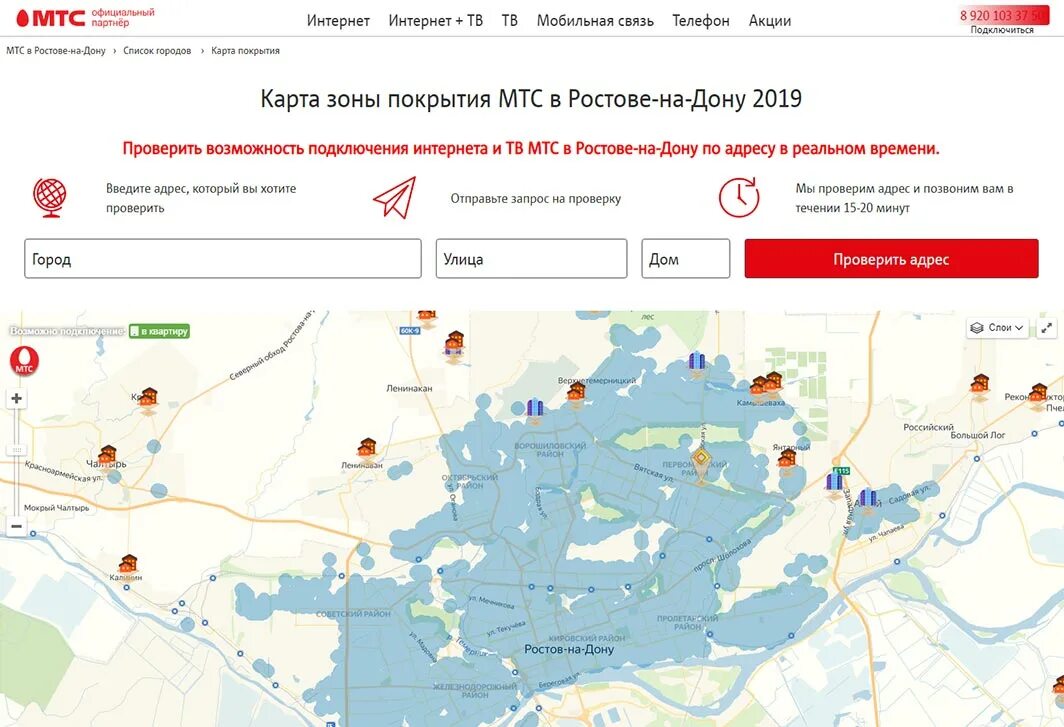
Task: Click the red globe icon
Action: (50, 198)
